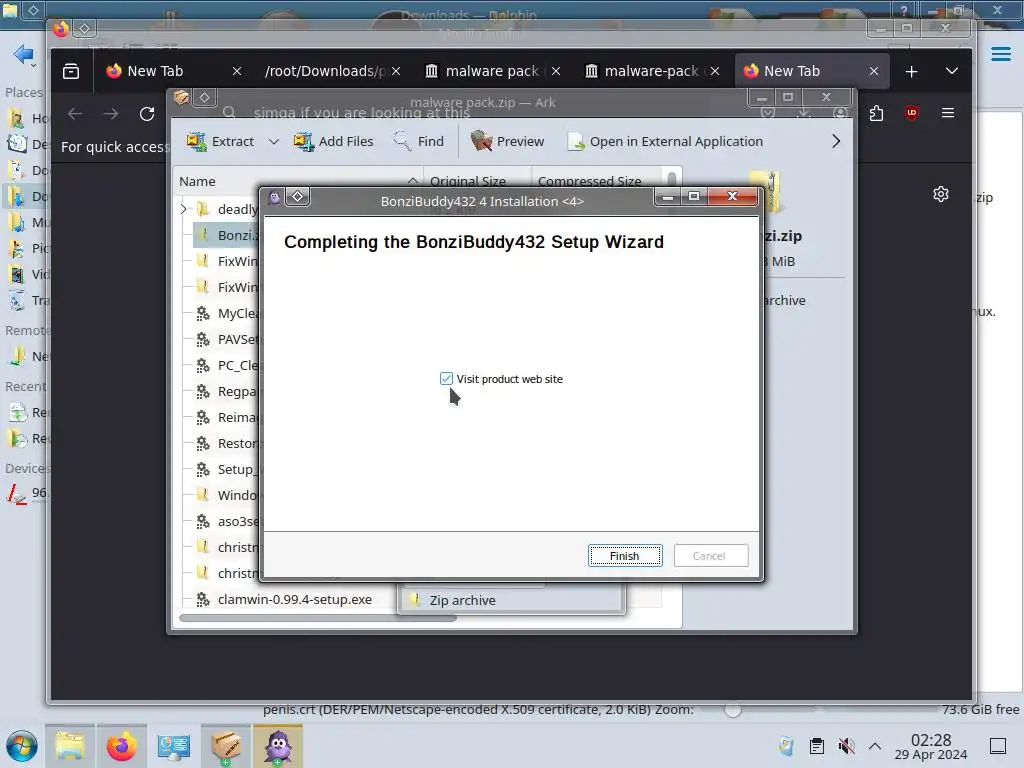This screenshot has height=768, width=1024.
Task: Click the Ark window pin-on-desktops icon
Action: [204, 97]
